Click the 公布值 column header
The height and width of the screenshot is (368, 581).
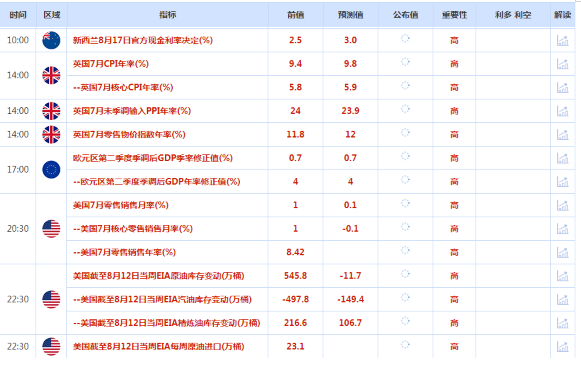pyautogui.click(x=405, y=15)
